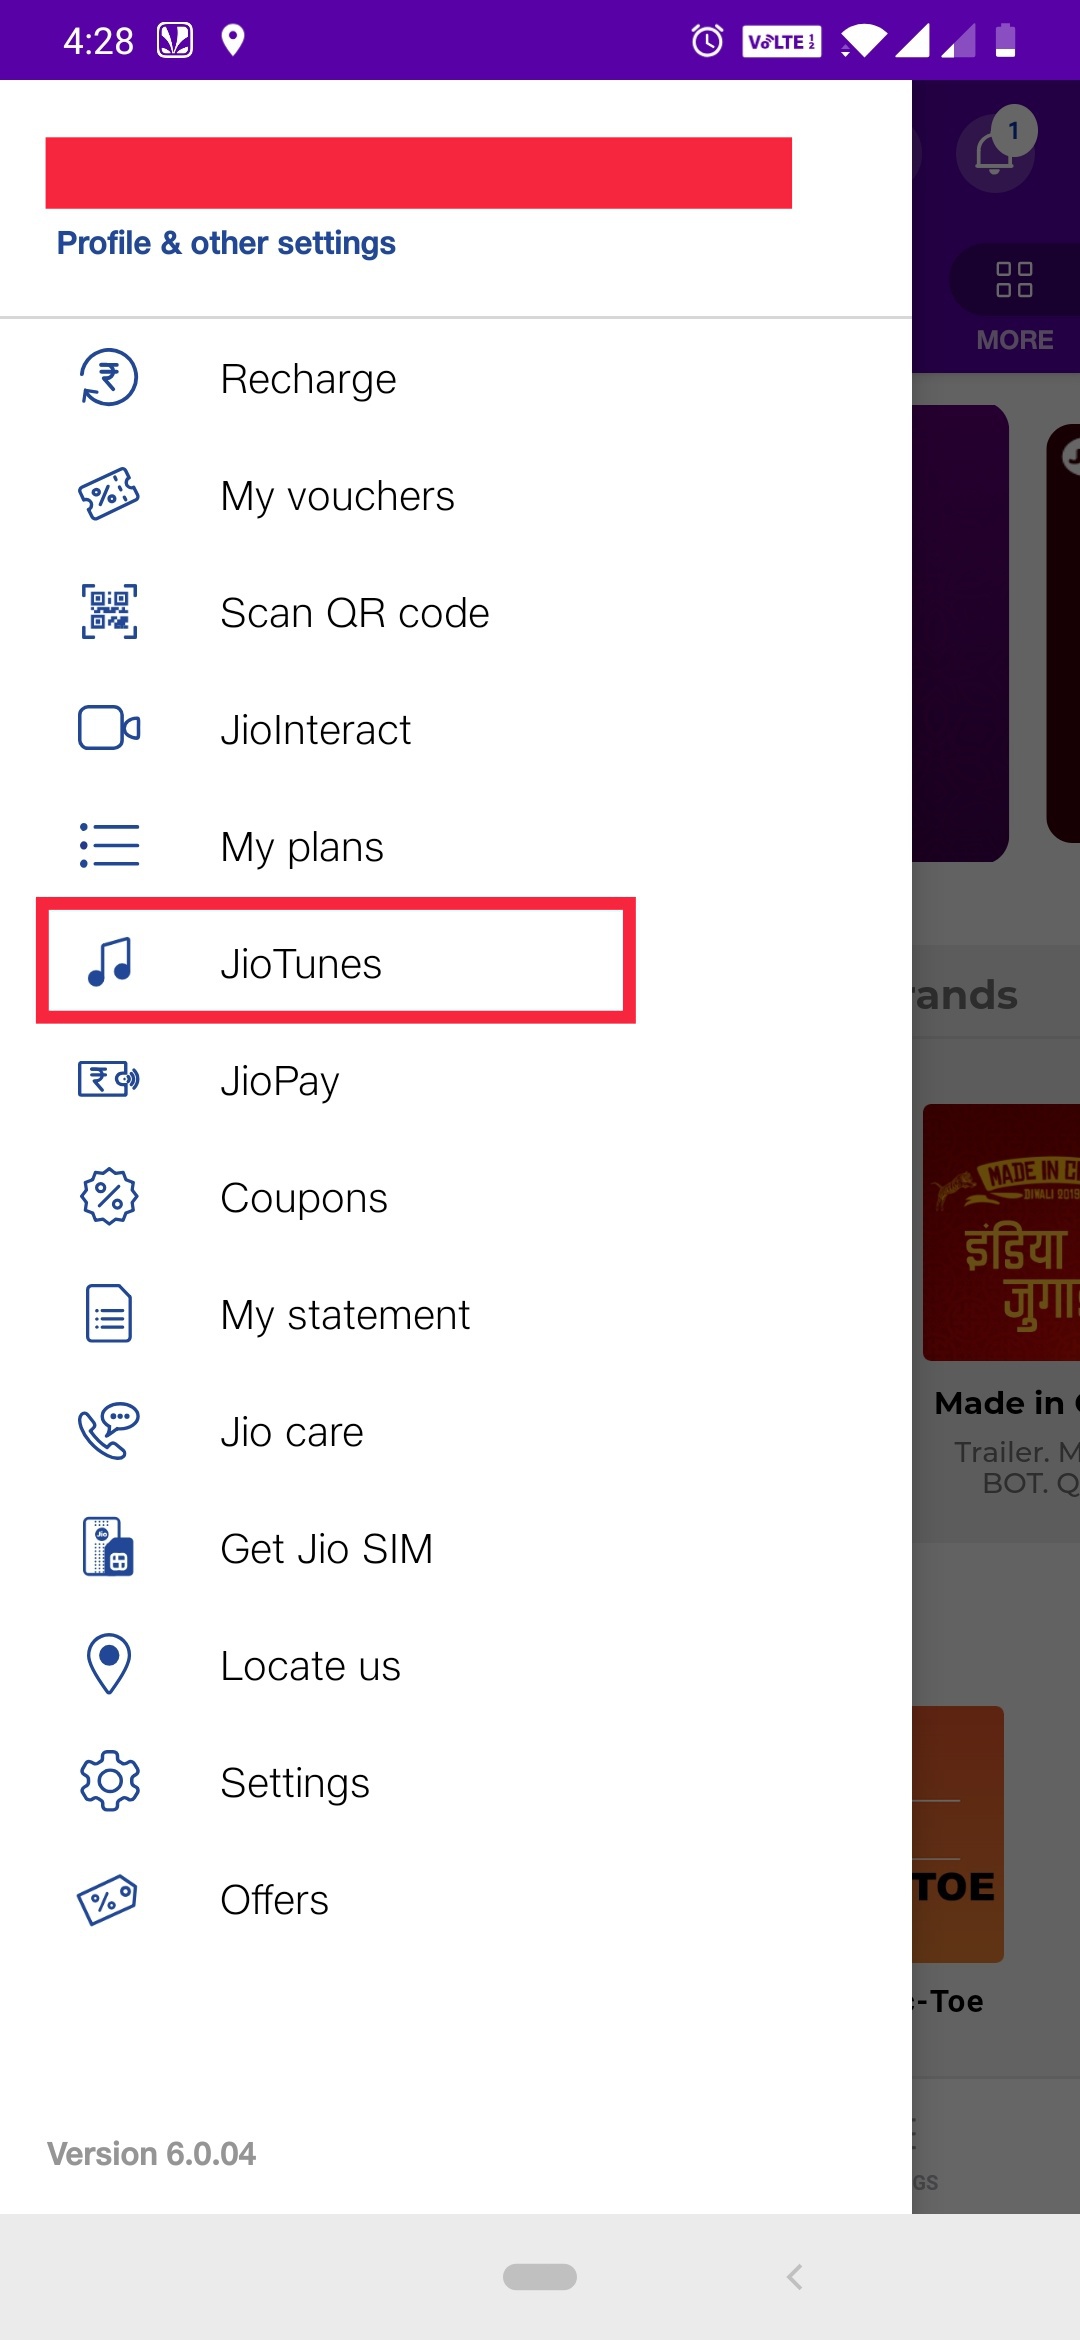This screenshot has width=1080, height=2340.
Task: Open the My vouchers ticket icon
Action: click(109, 494)
